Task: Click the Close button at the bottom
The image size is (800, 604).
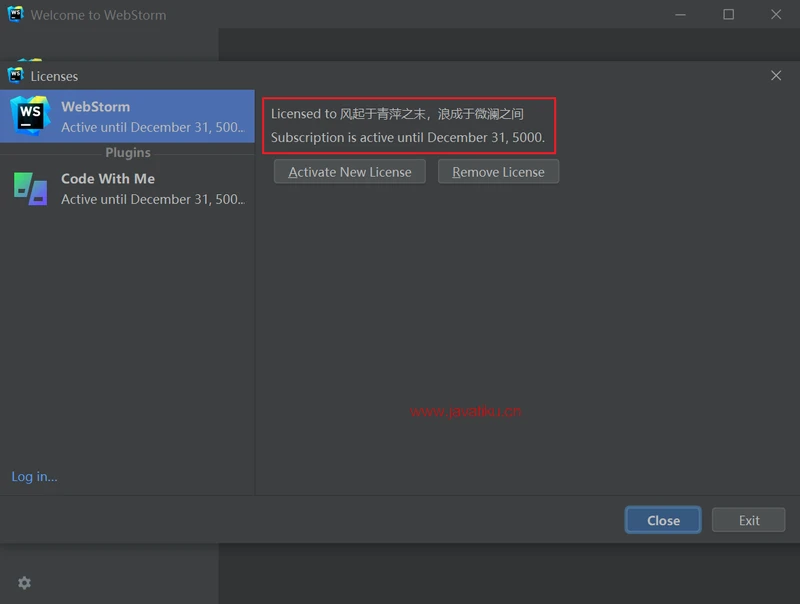Action: pos(663,520)
